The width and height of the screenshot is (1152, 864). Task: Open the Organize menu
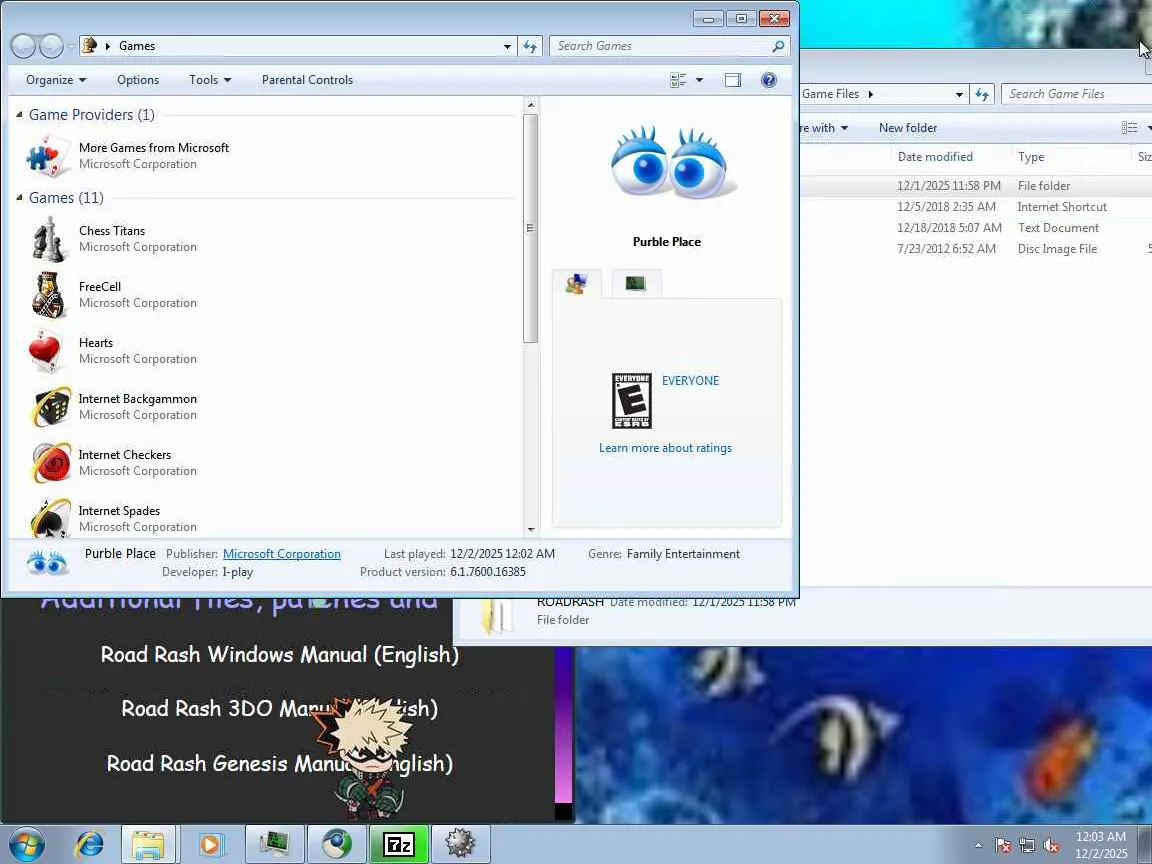56,80
